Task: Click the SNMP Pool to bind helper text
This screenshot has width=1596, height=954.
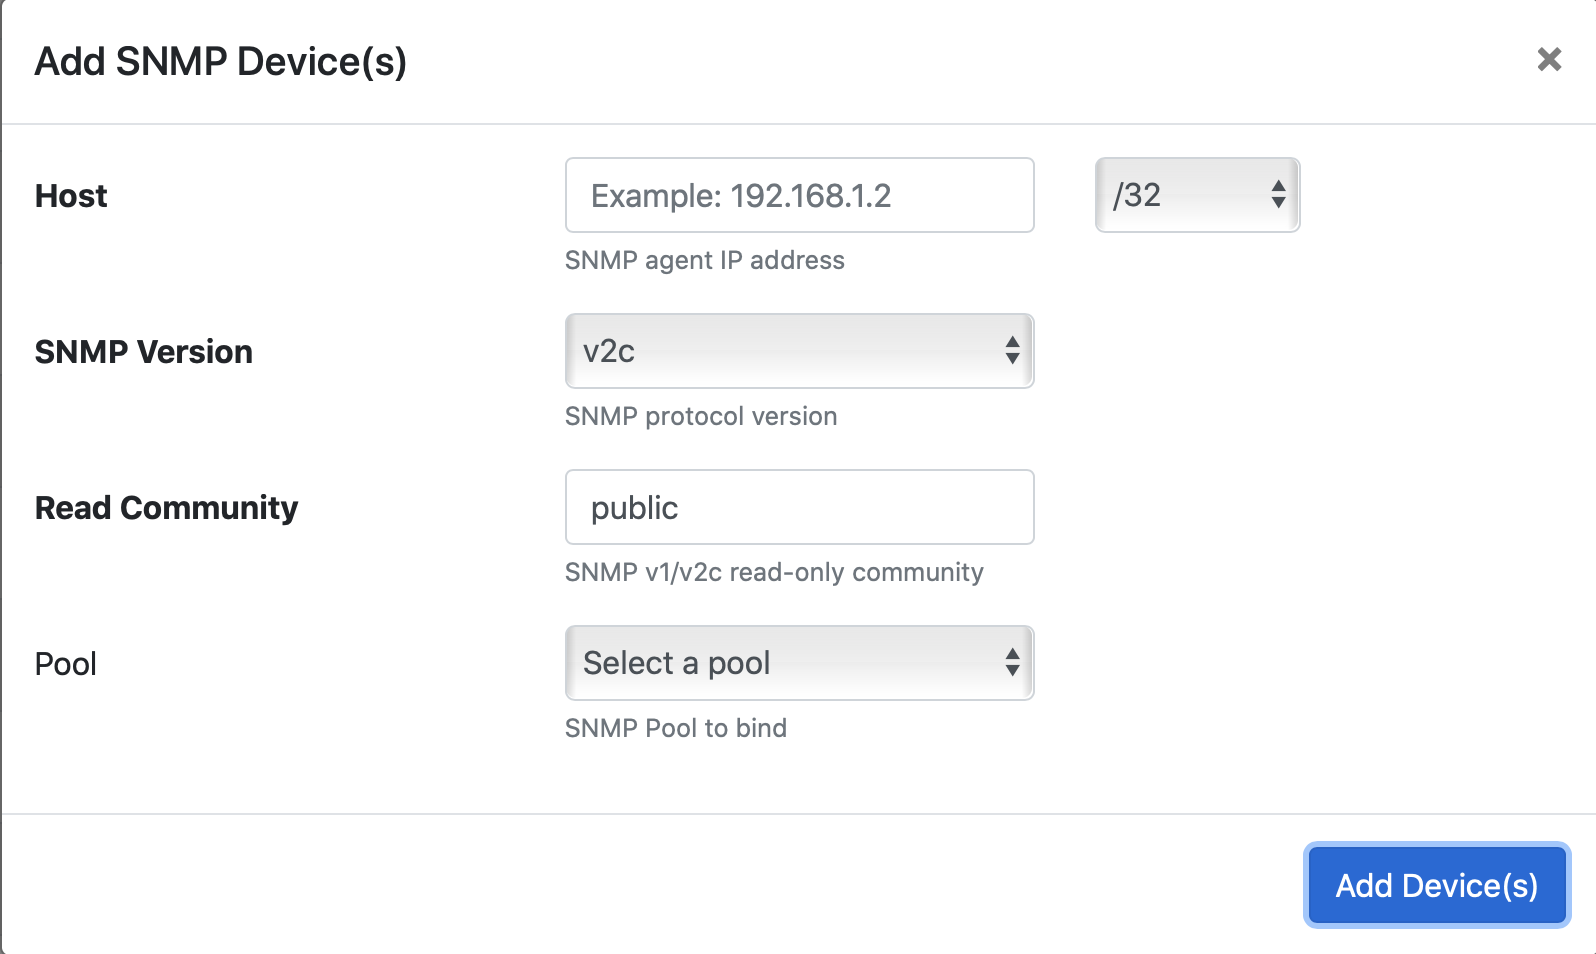Action: (676, 728)
